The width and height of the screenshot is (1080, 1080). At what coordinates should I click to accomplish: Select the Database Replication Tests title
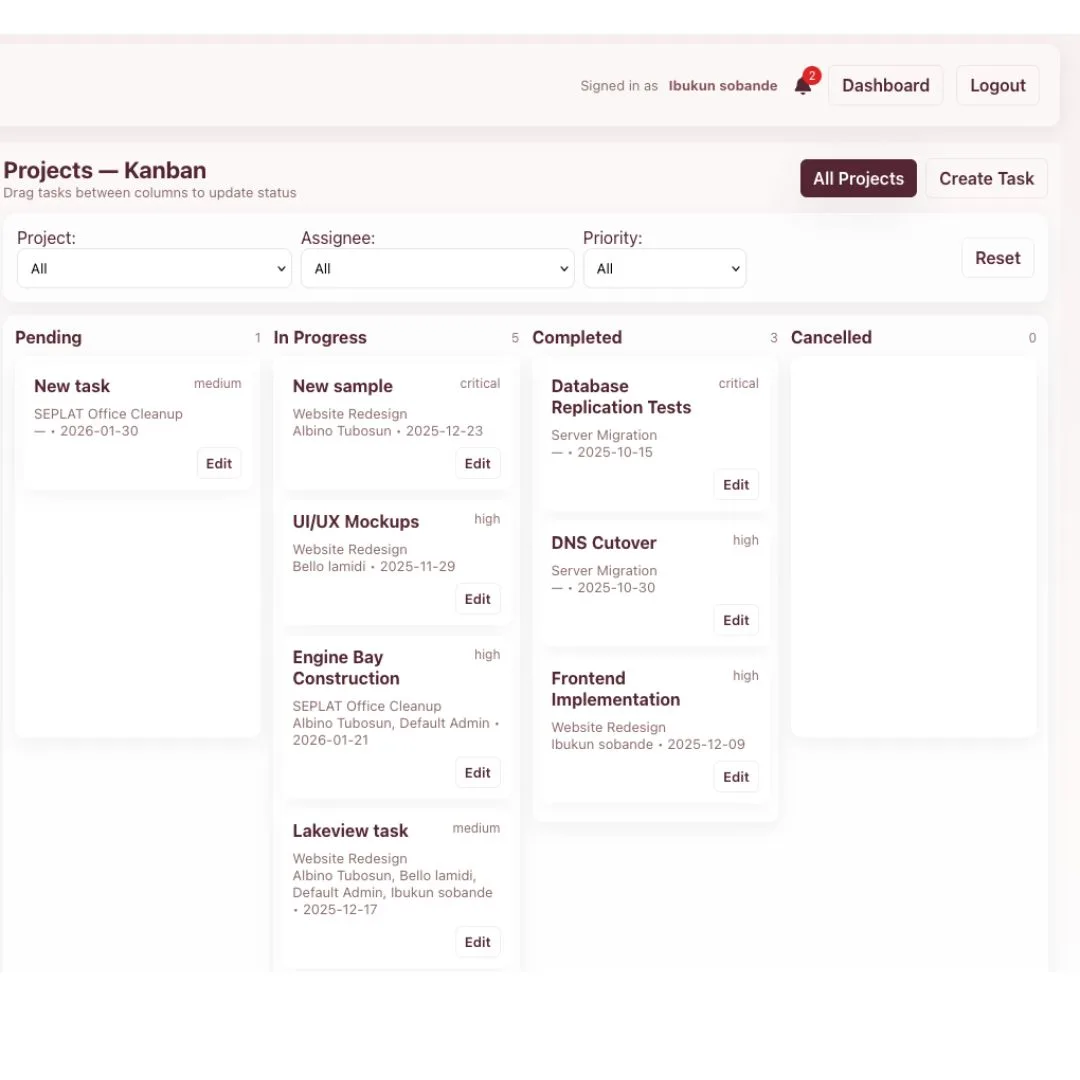coord(621,397)
